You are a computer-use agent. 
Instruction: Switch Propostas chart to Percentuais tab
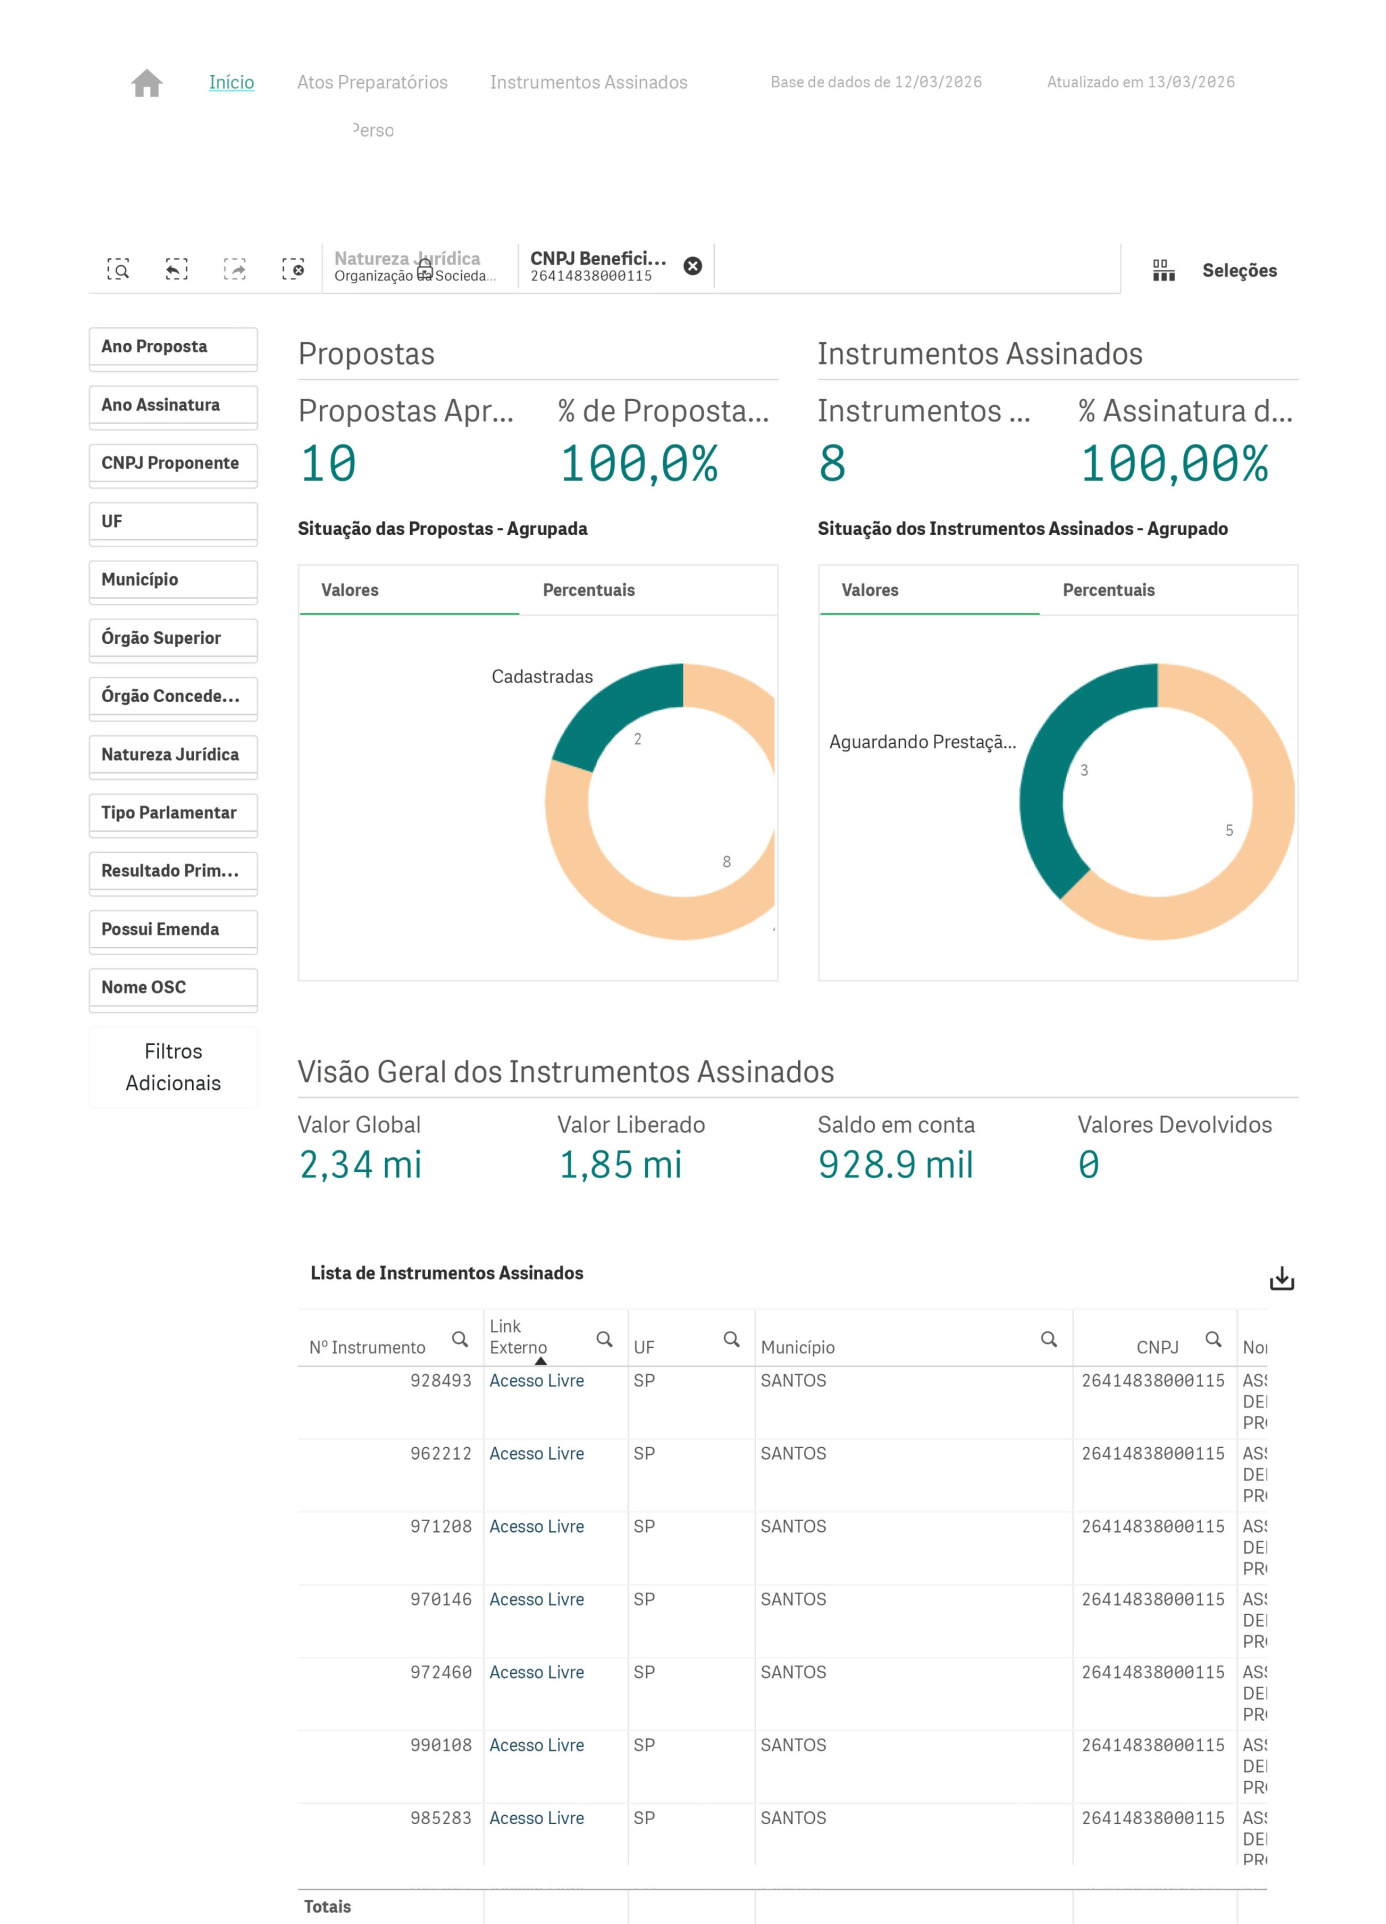pos(588,590)
